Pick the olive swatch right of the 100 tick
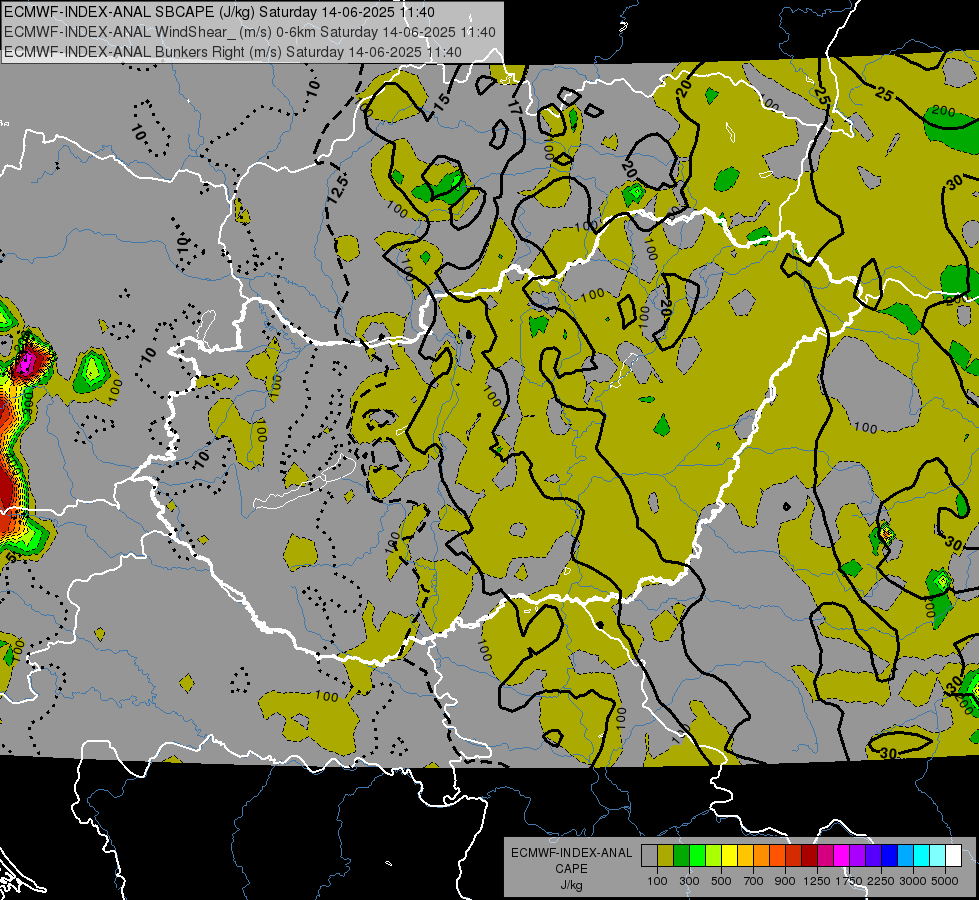Image resolution: width=979 pixels, height=900 pixels. [x=666, y=856]
